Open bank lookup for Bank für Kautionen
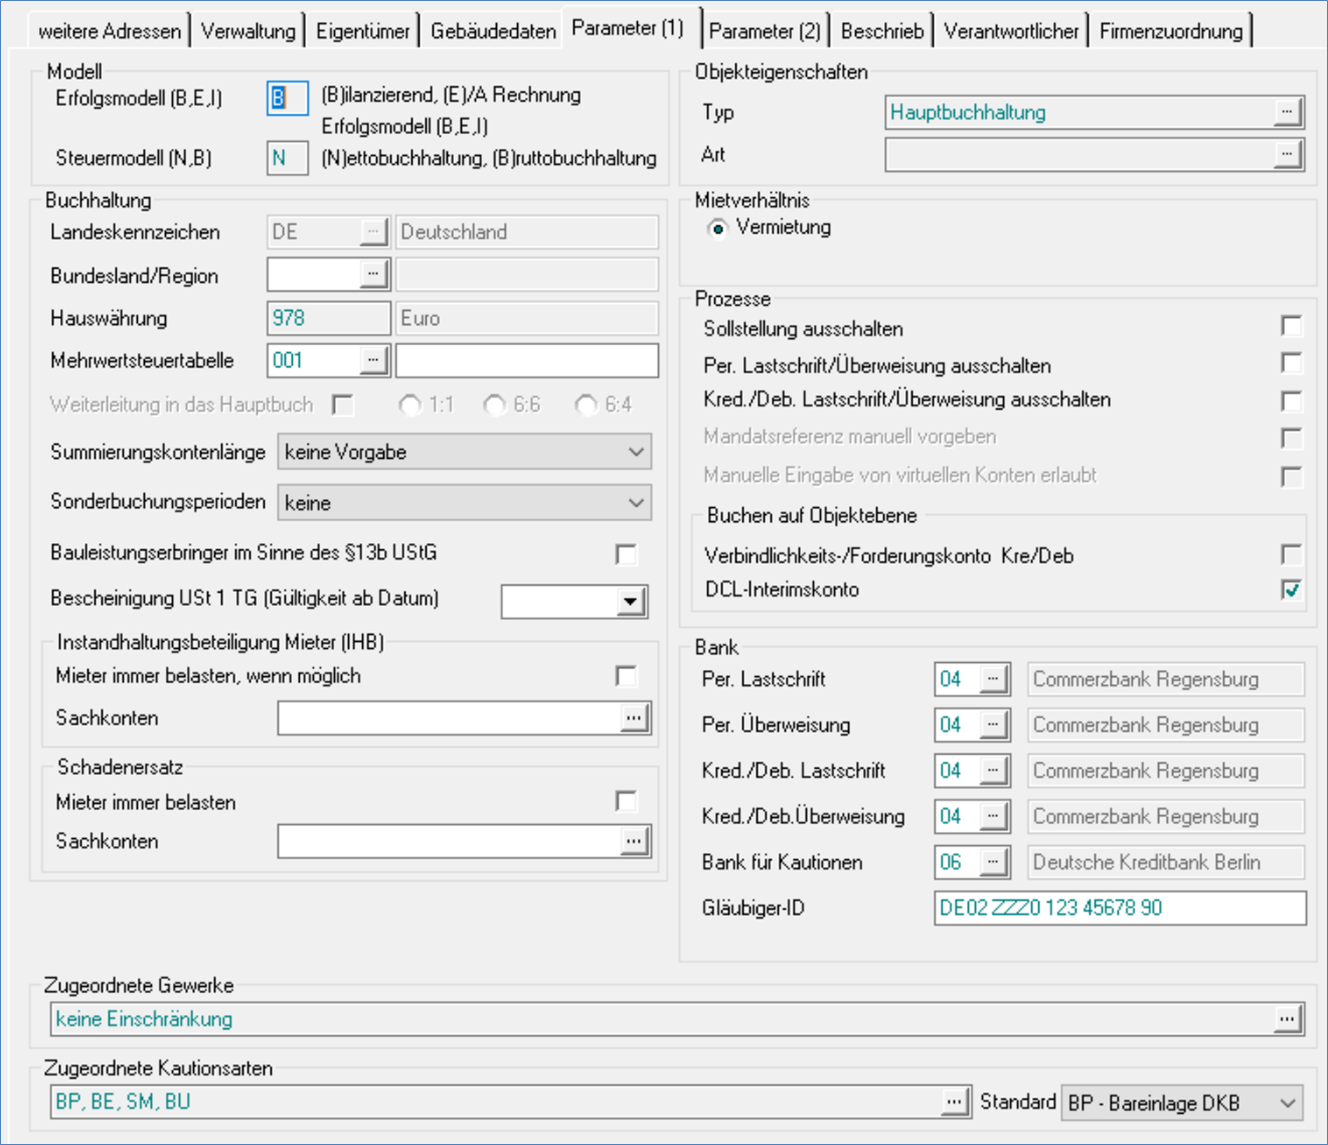 click(x=992, y=862)
